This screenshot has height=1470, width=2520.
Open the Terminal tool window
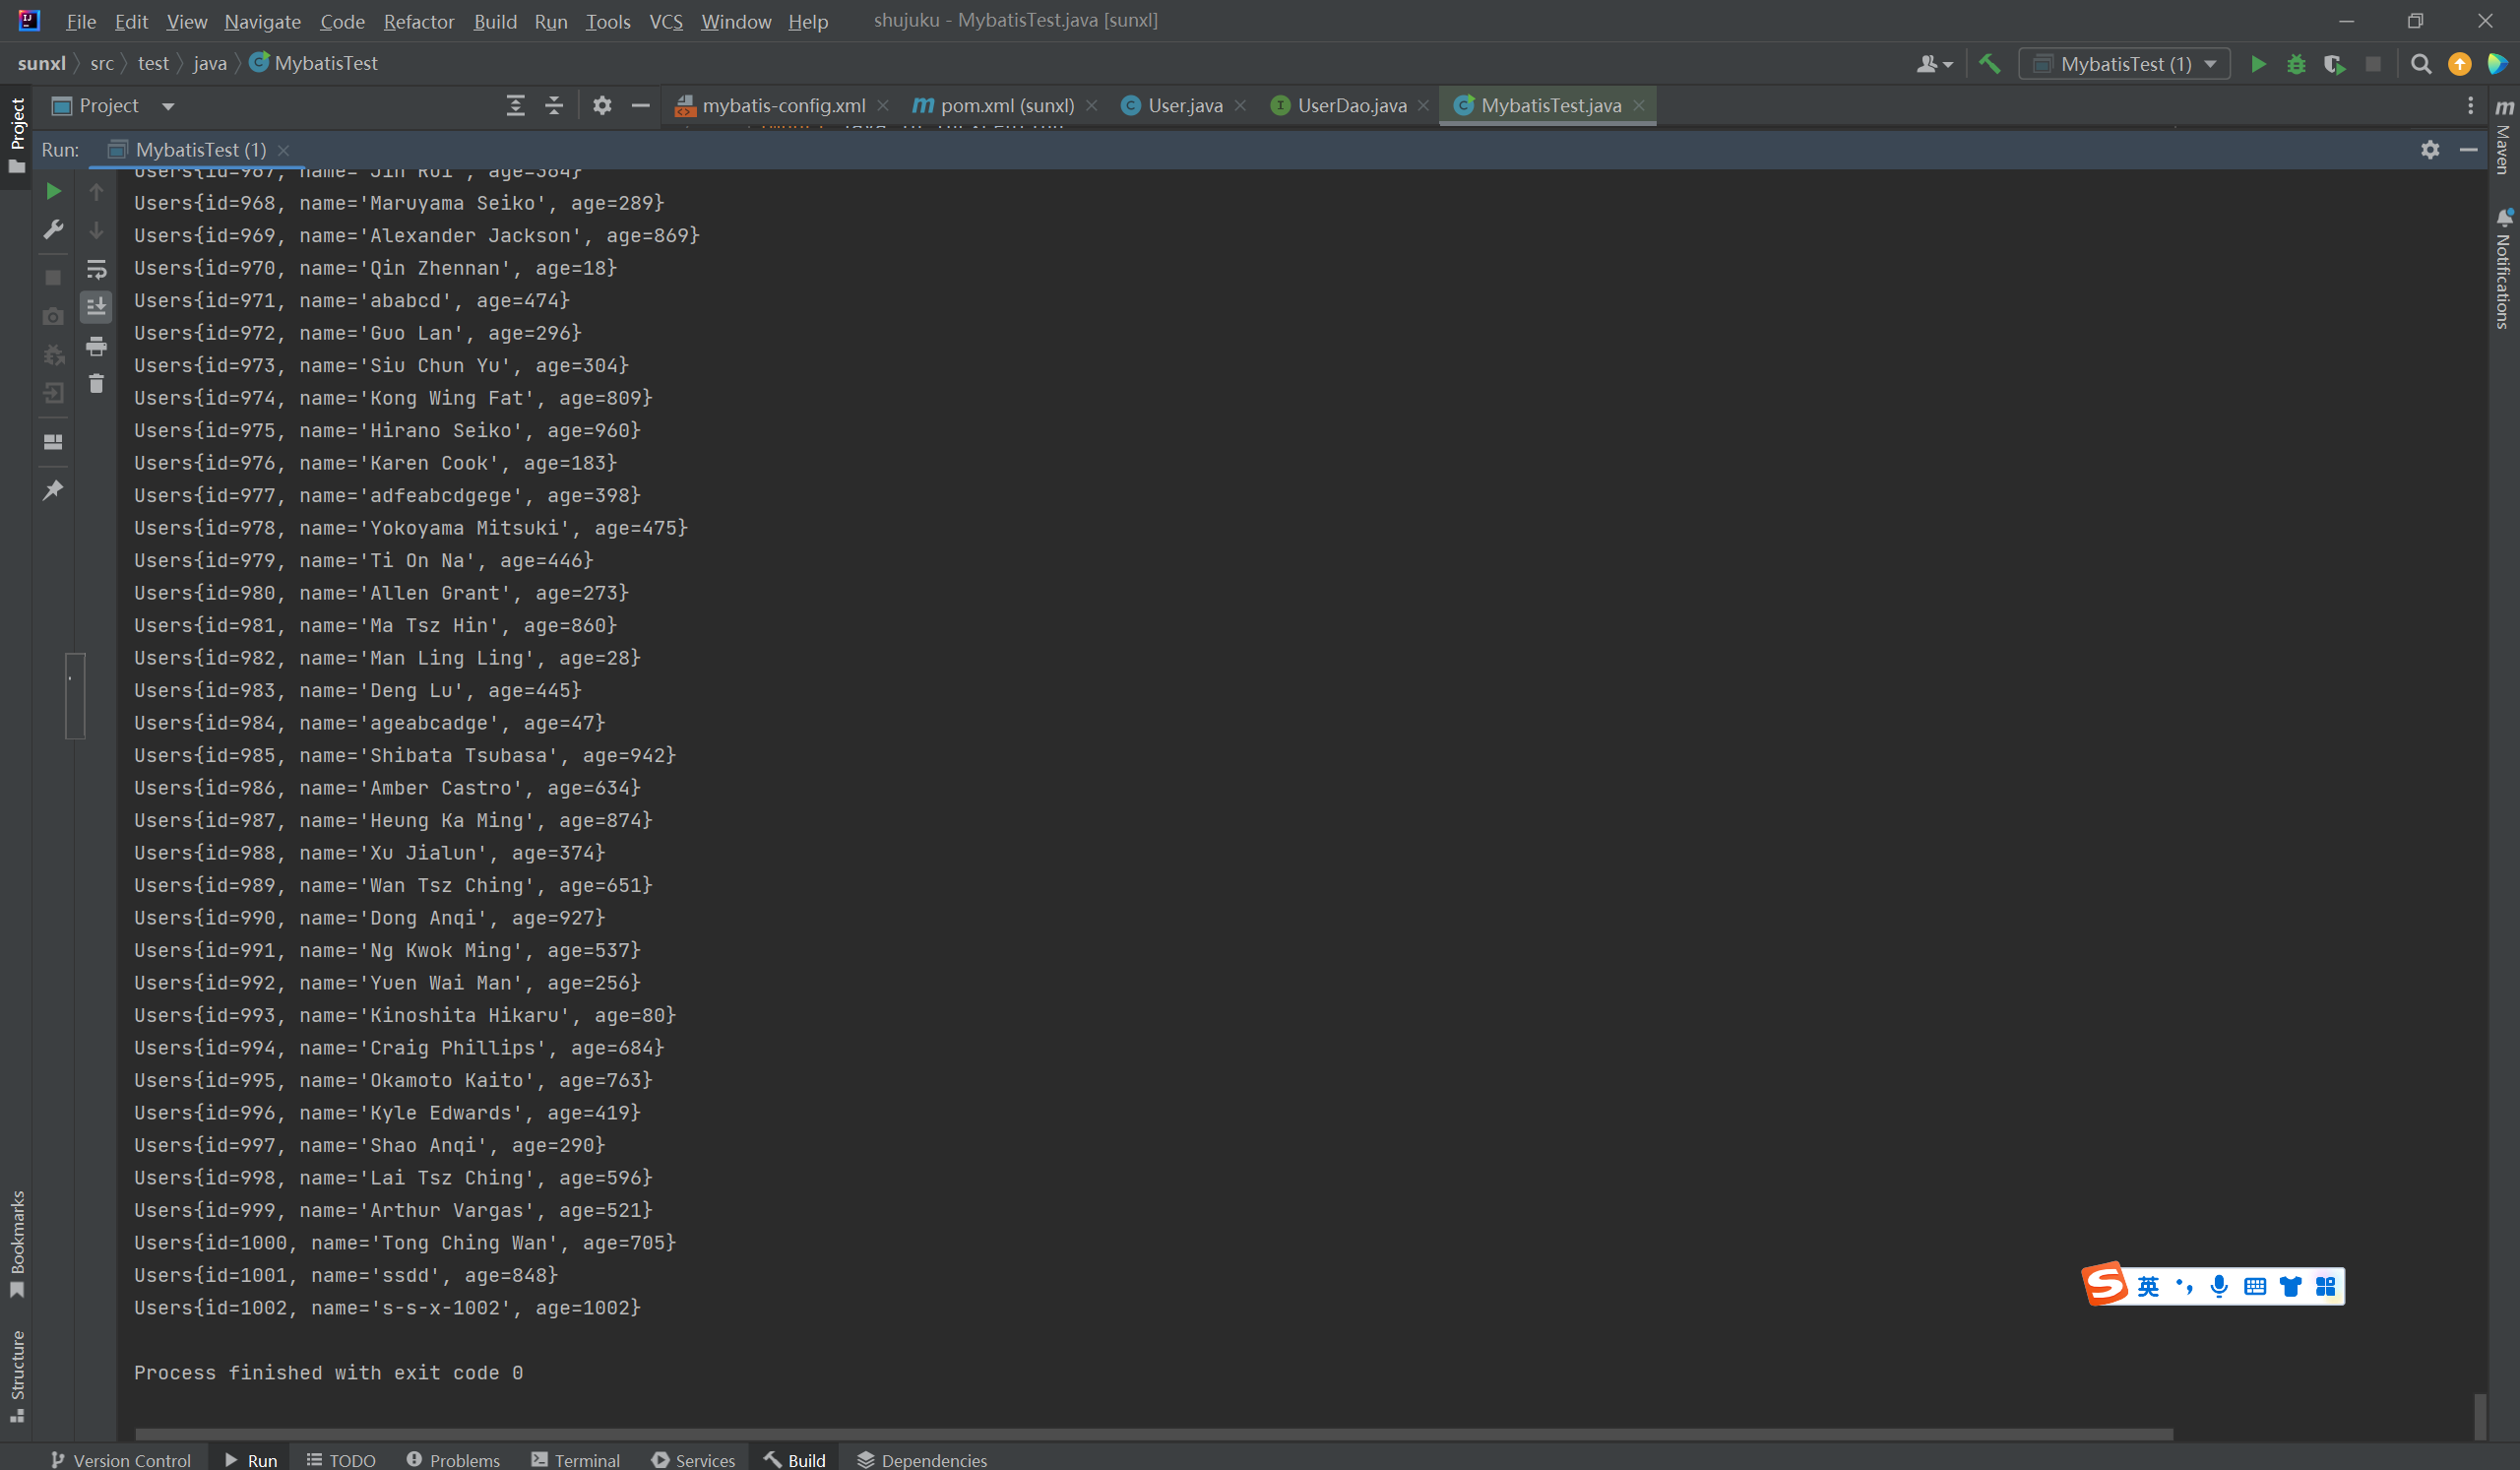click(576, 1460)
